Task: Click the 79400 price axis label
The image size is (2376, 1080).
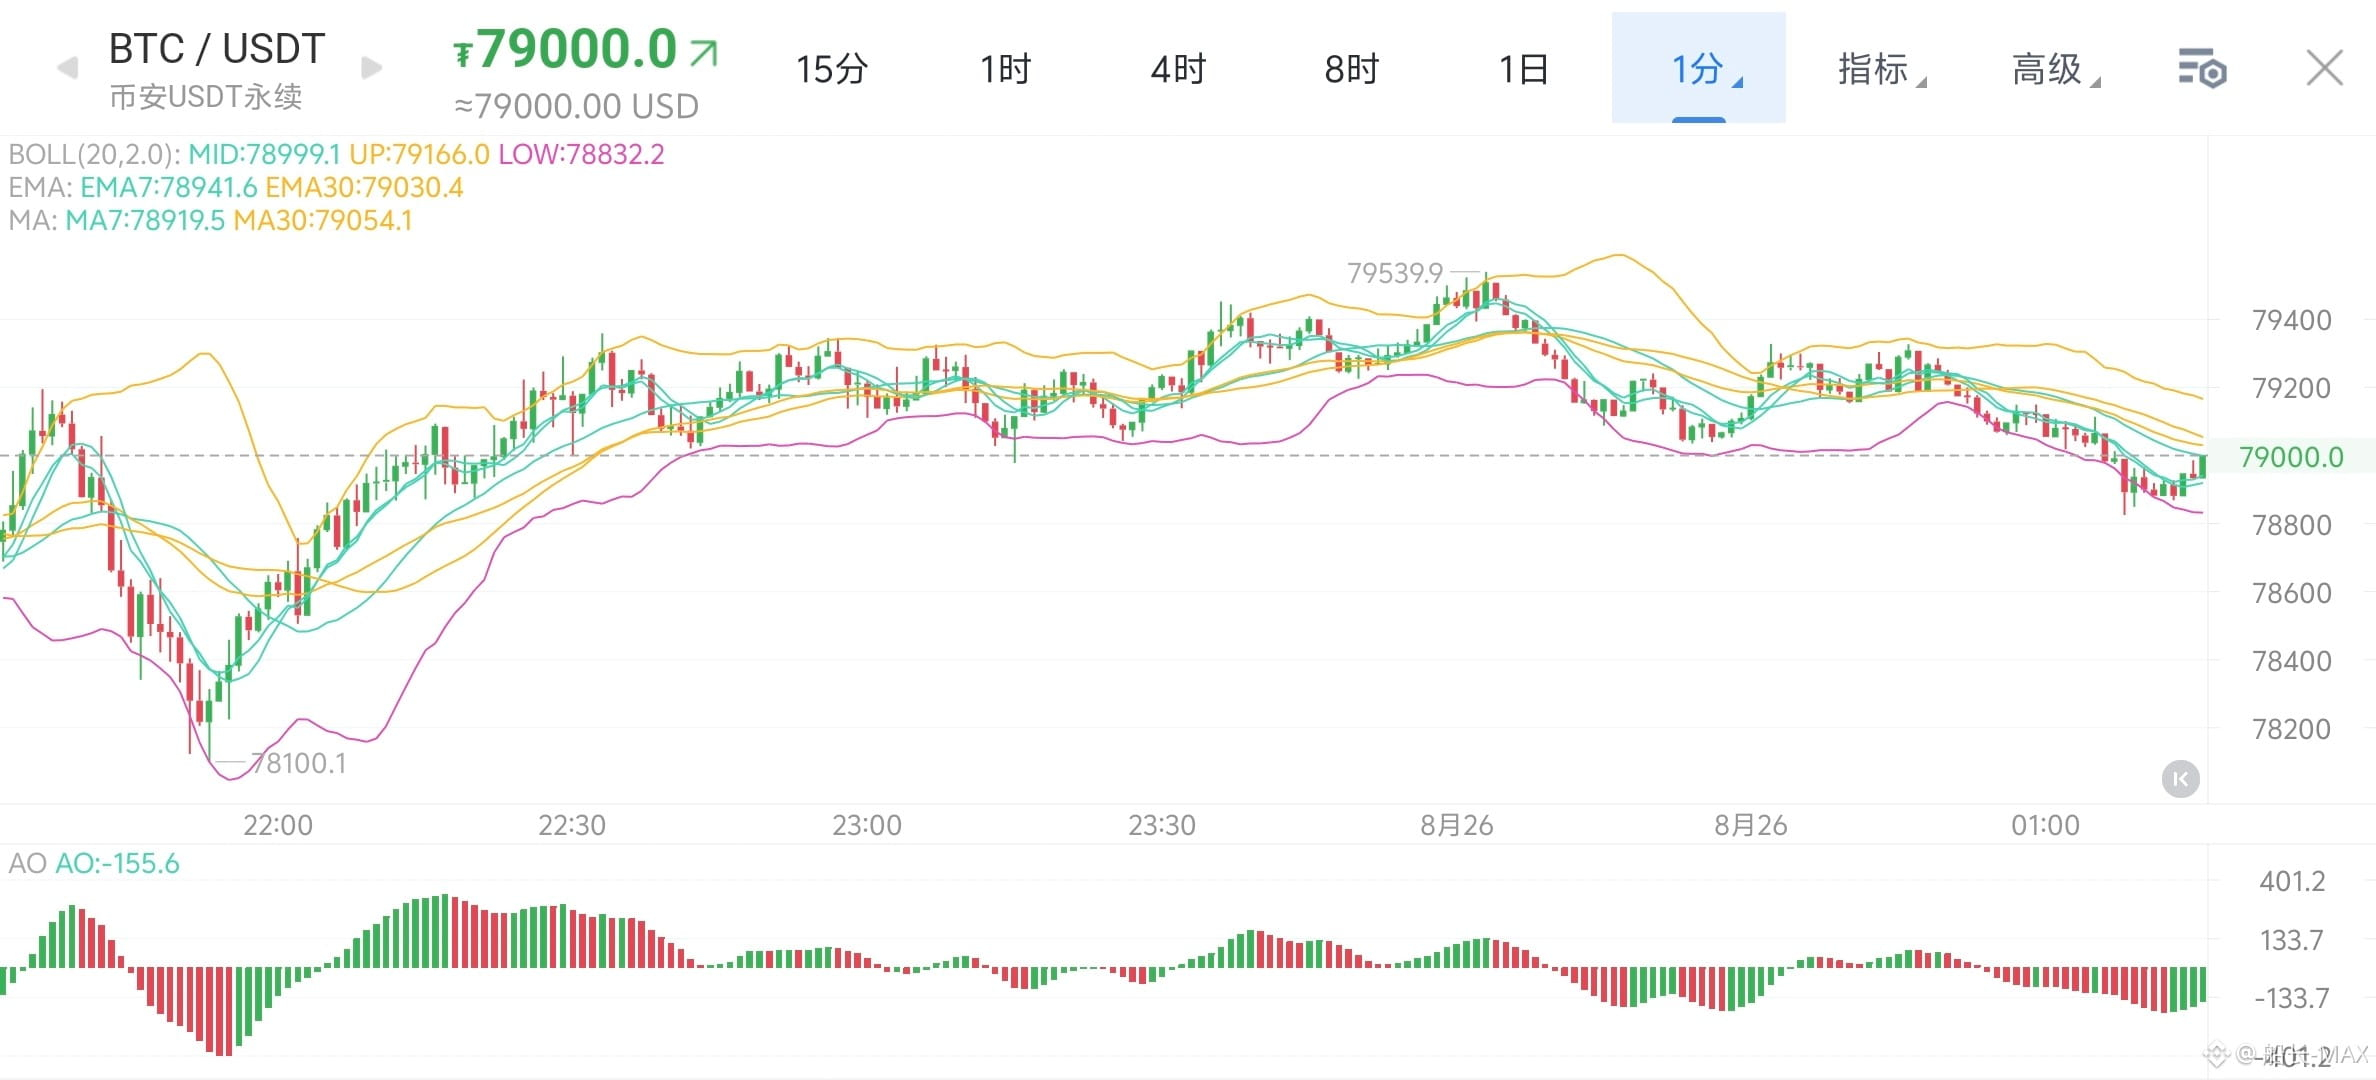Action: (x=2291, y=320)
